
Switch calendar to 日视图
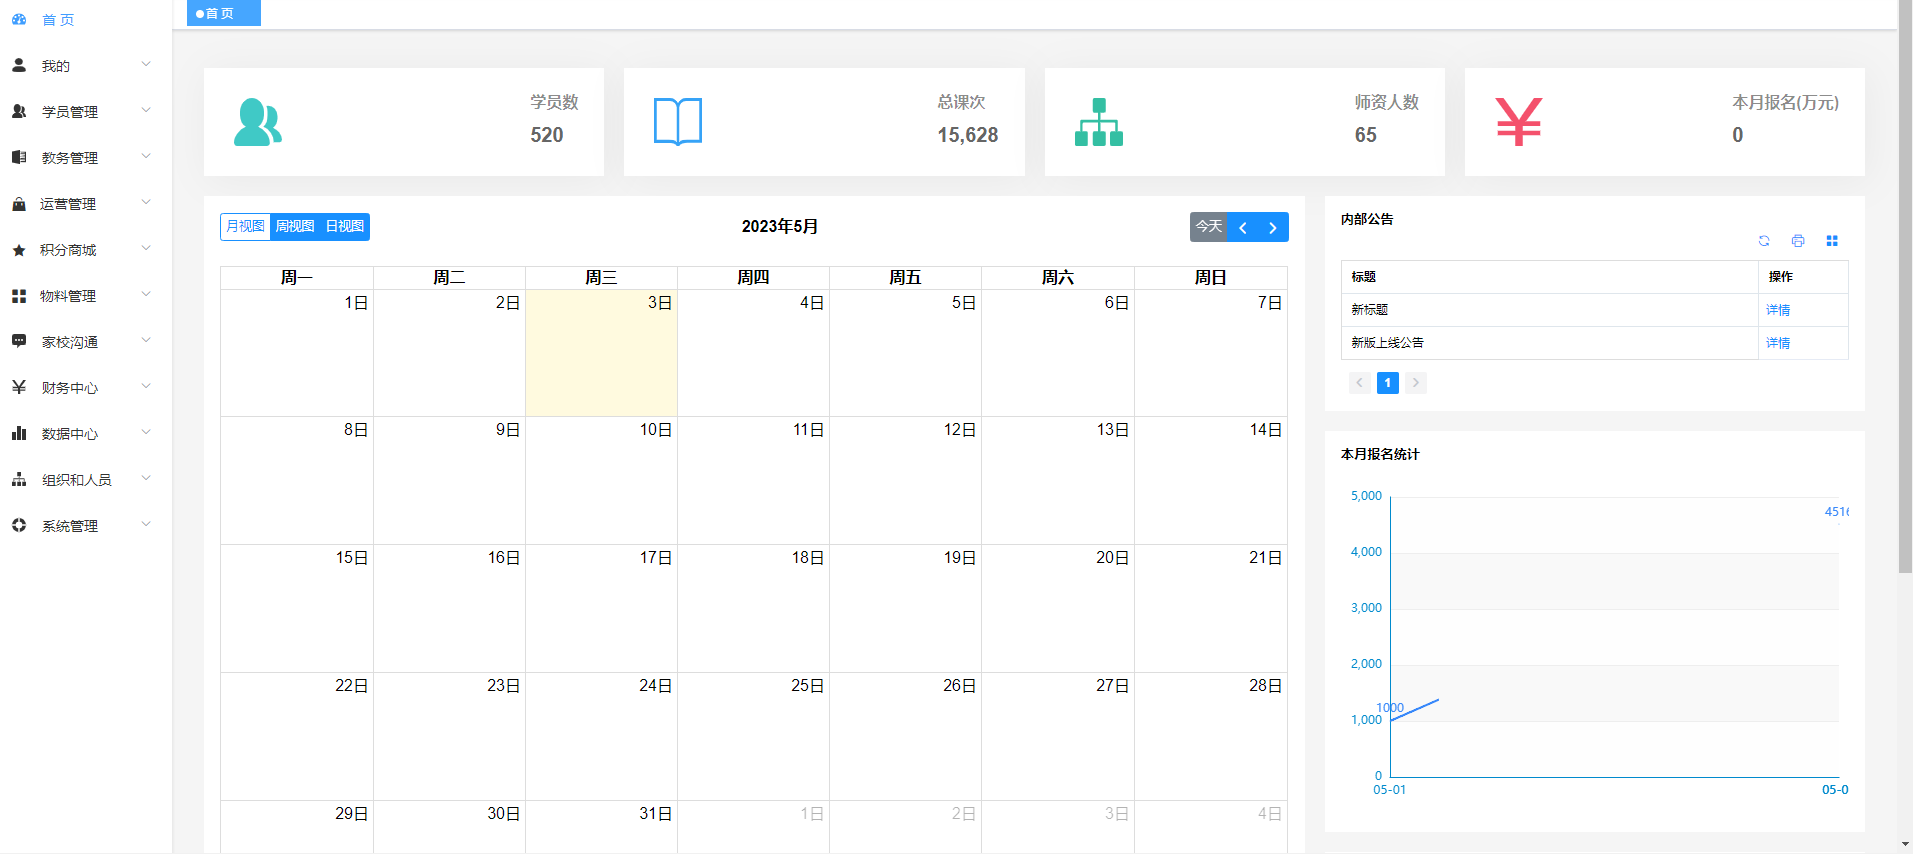pos(345,227)
